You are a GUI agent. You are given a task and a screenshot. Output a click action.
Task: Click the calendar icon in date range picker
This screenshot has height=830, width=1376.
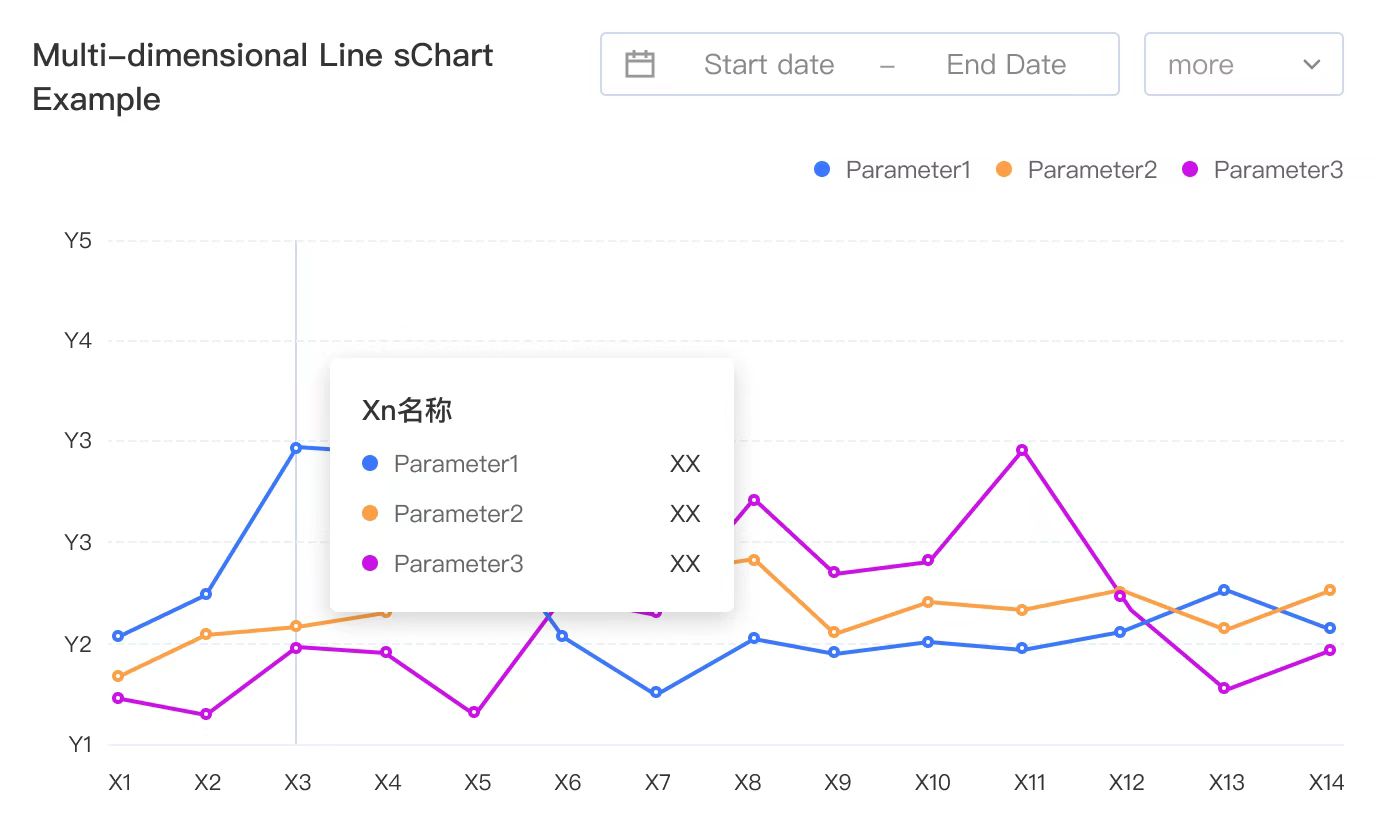coord(639,65)
